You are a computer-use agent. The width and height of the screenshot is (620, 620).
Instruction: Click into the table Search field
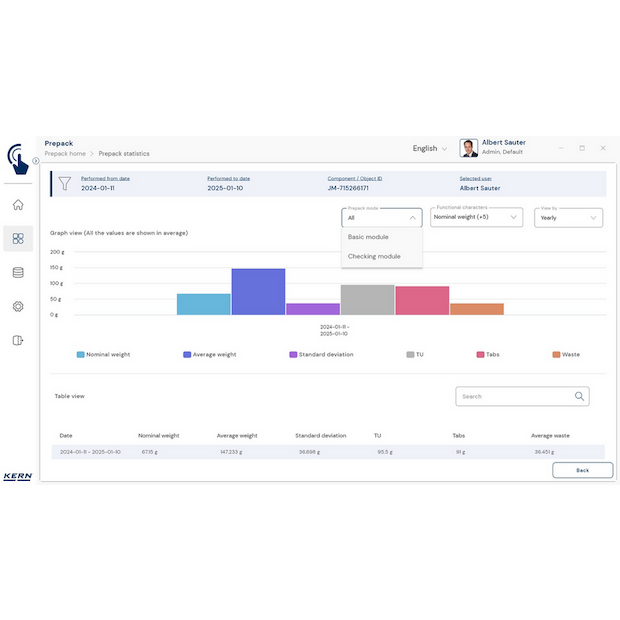point(514,396)
